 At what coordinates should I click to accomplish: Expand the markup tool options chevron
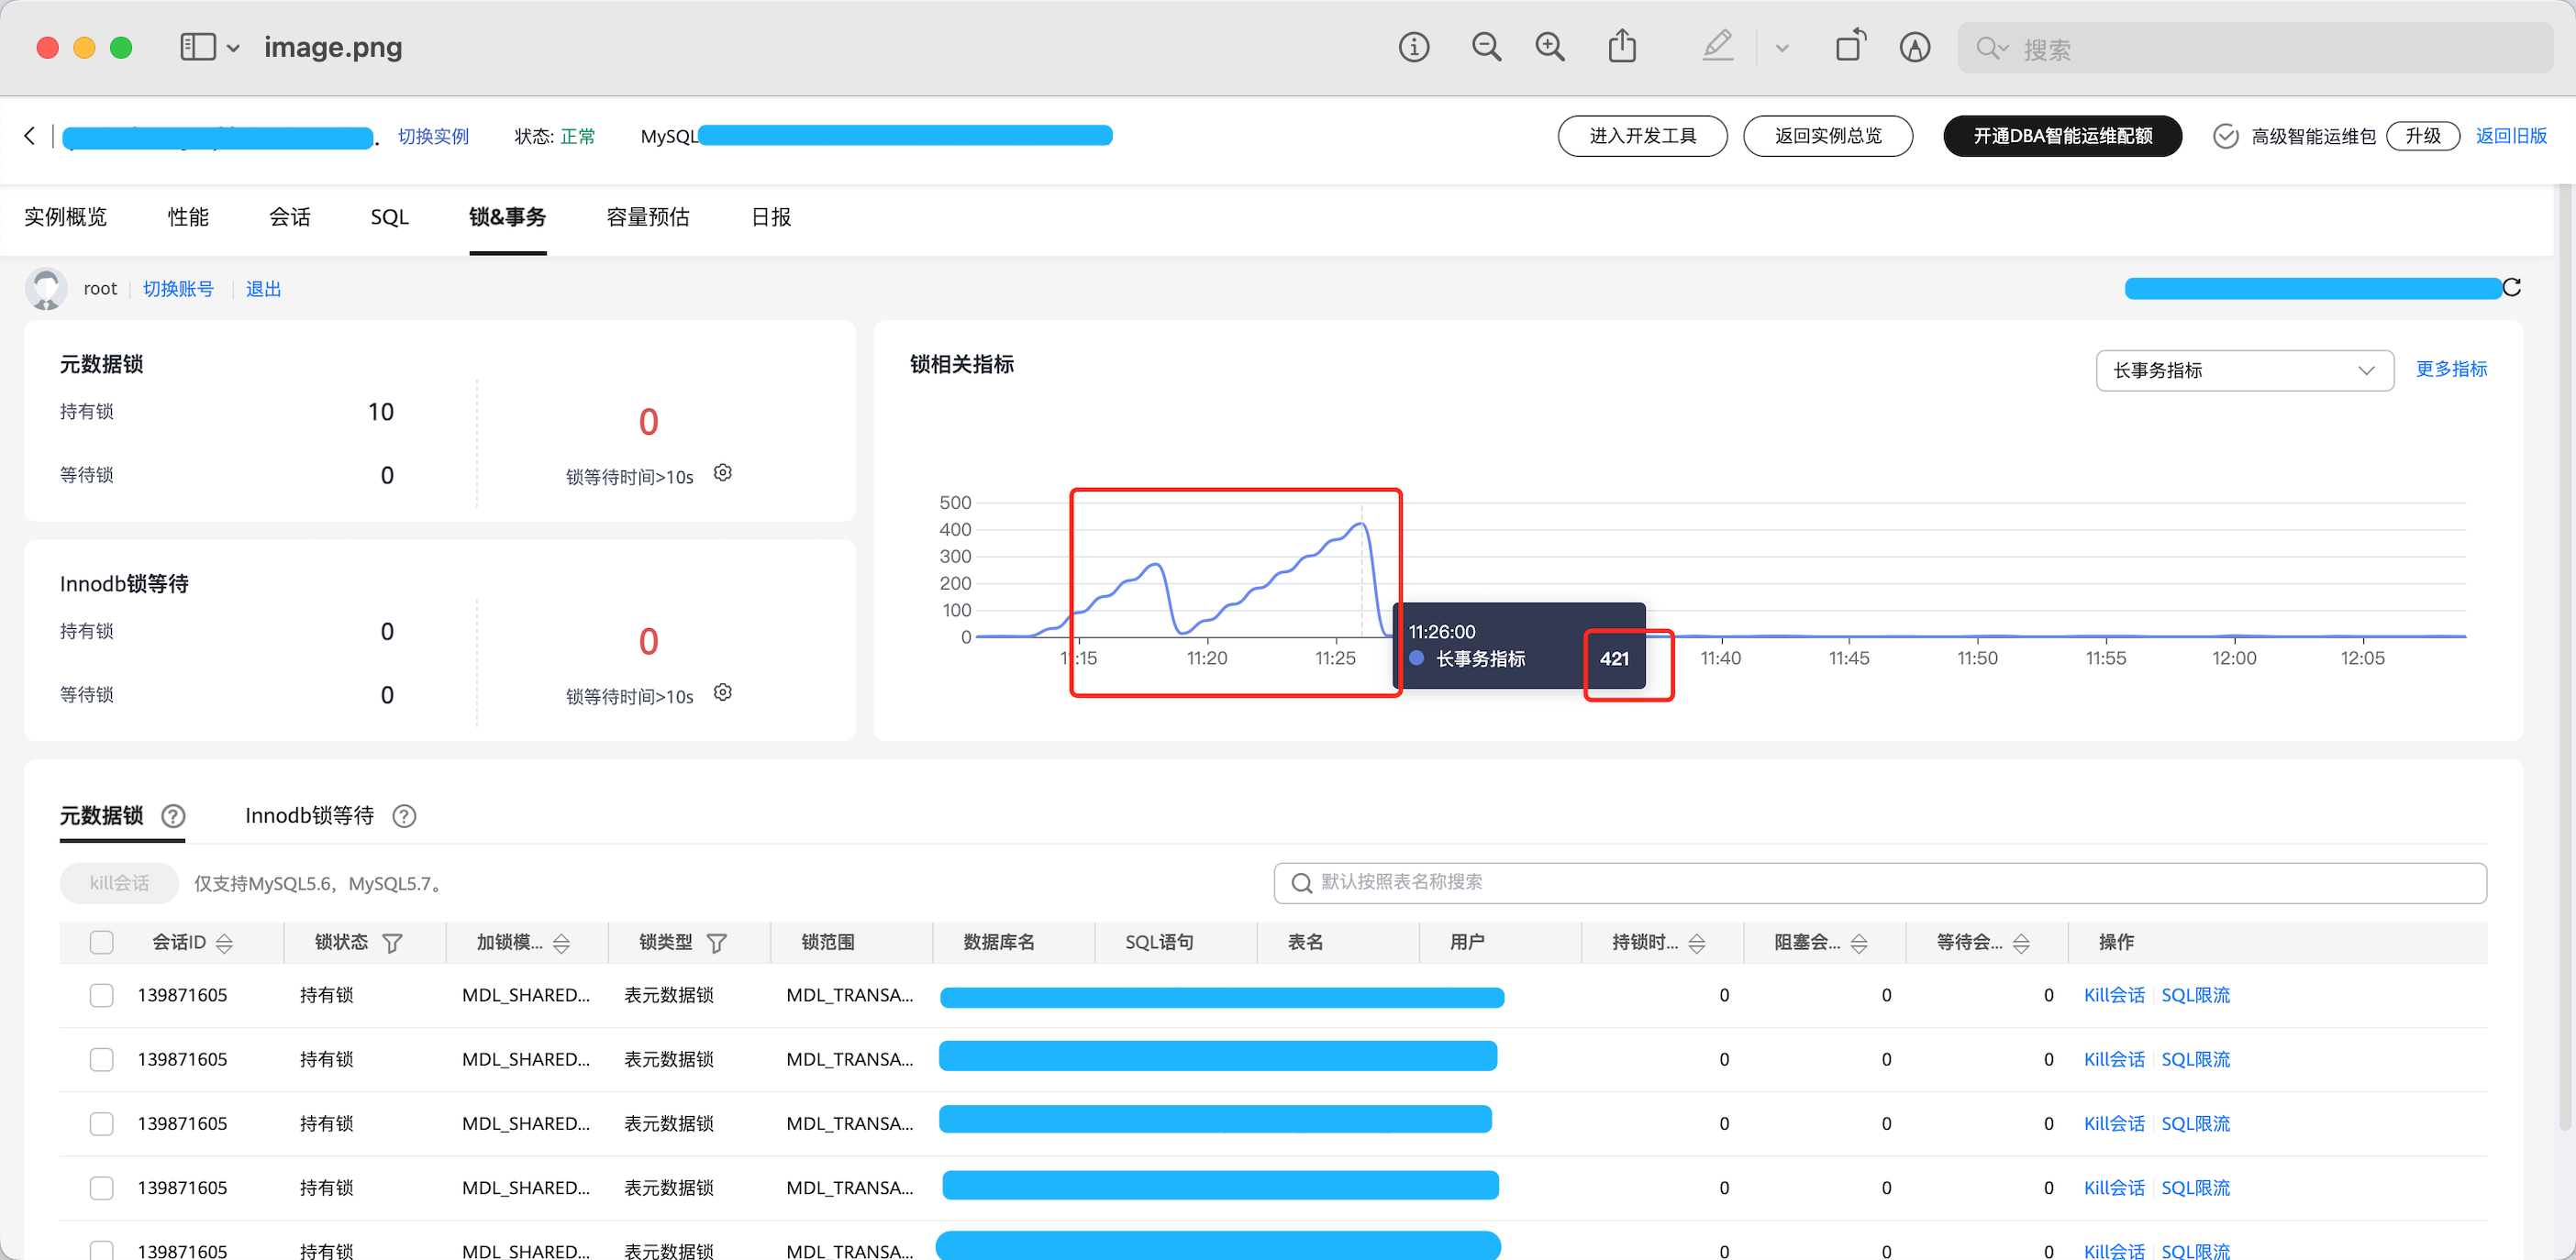pyautogui.click(x=1782, y=48)
